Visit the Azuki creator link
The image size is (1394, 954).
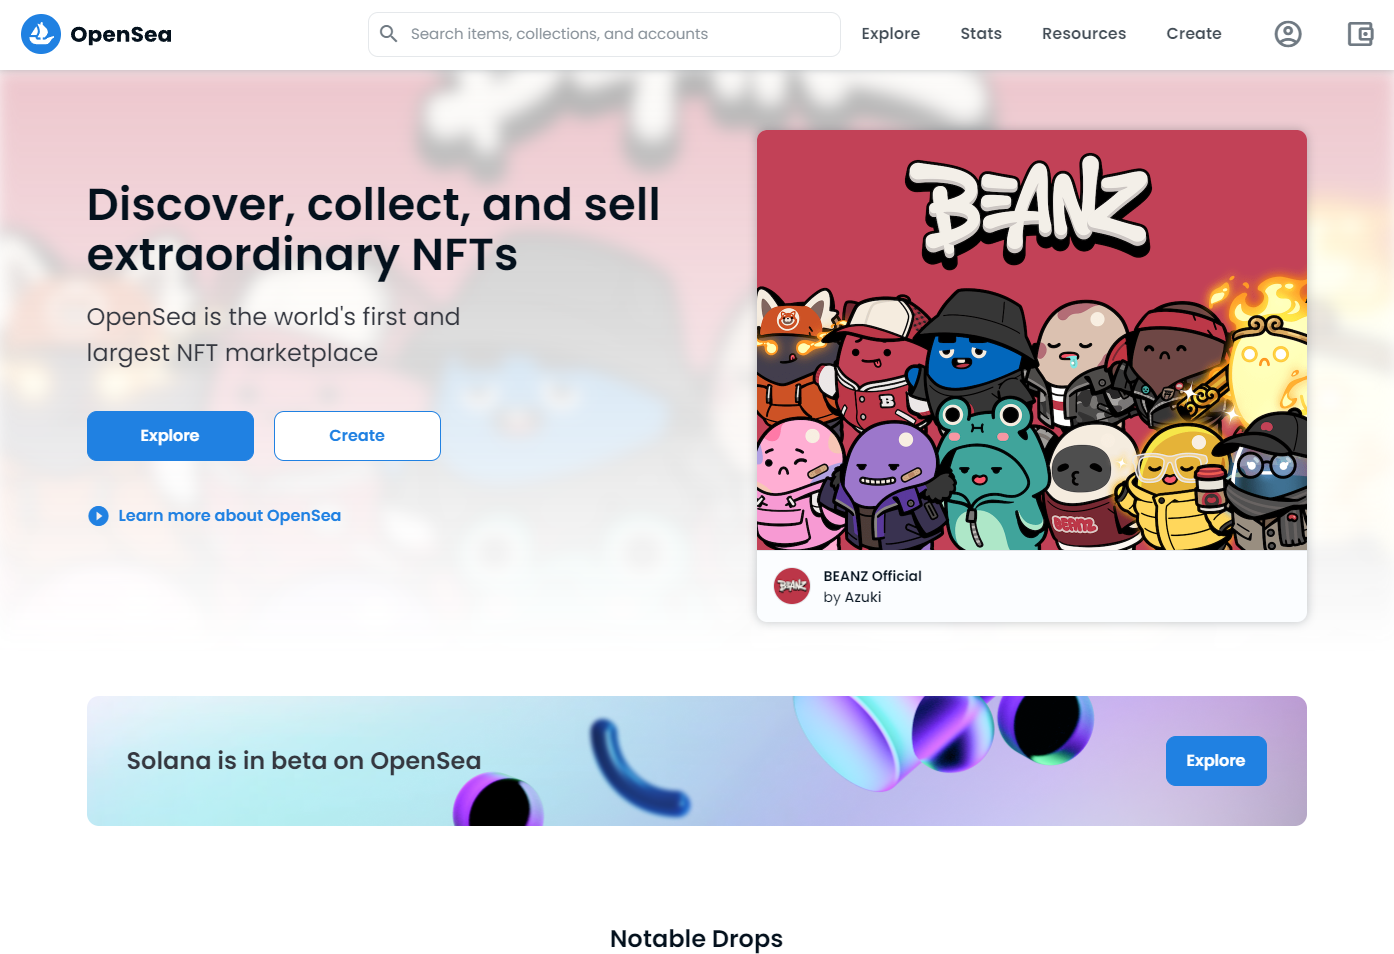pos(863,597)
